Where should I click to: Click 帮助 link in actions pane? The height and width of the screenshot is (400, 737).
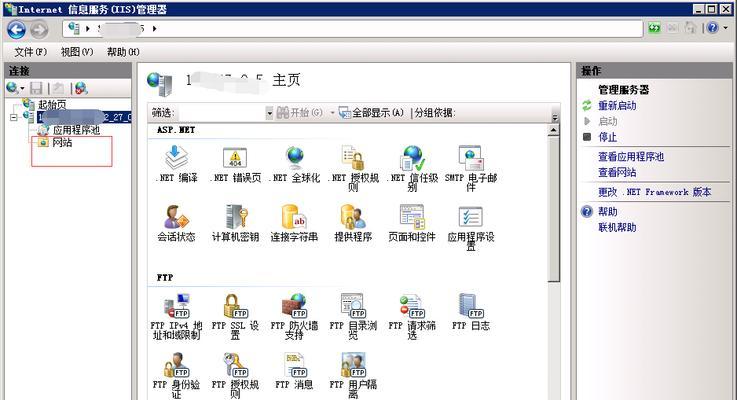(608, 212)
